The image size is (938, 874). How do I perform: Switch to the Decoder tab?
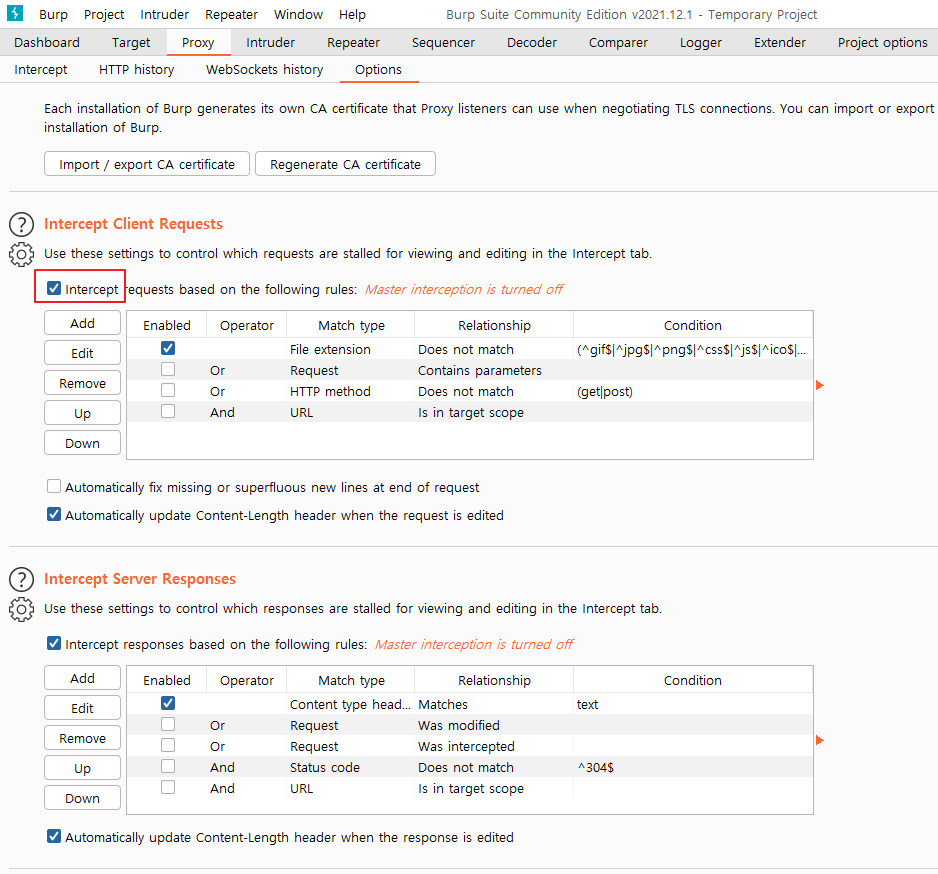(532, 42)
